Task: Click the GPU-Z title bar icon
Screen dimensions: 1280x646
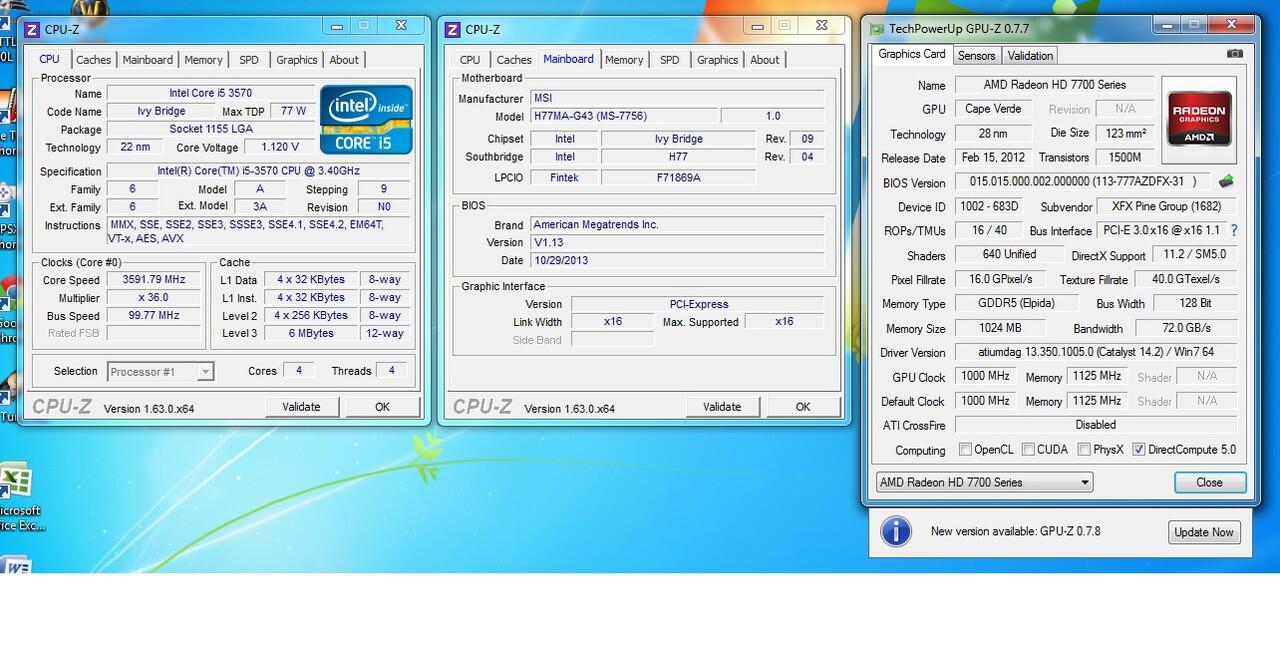Action: (x=877, y=29)
